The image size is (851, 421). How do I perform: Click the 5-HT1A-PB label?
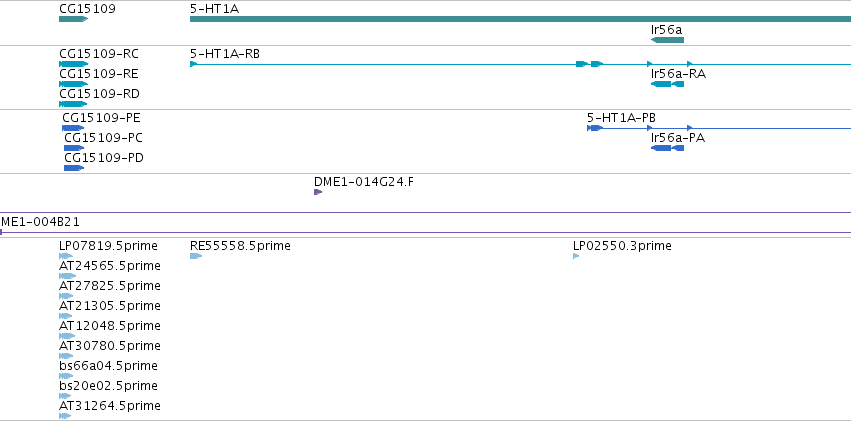tap(621, 118)
